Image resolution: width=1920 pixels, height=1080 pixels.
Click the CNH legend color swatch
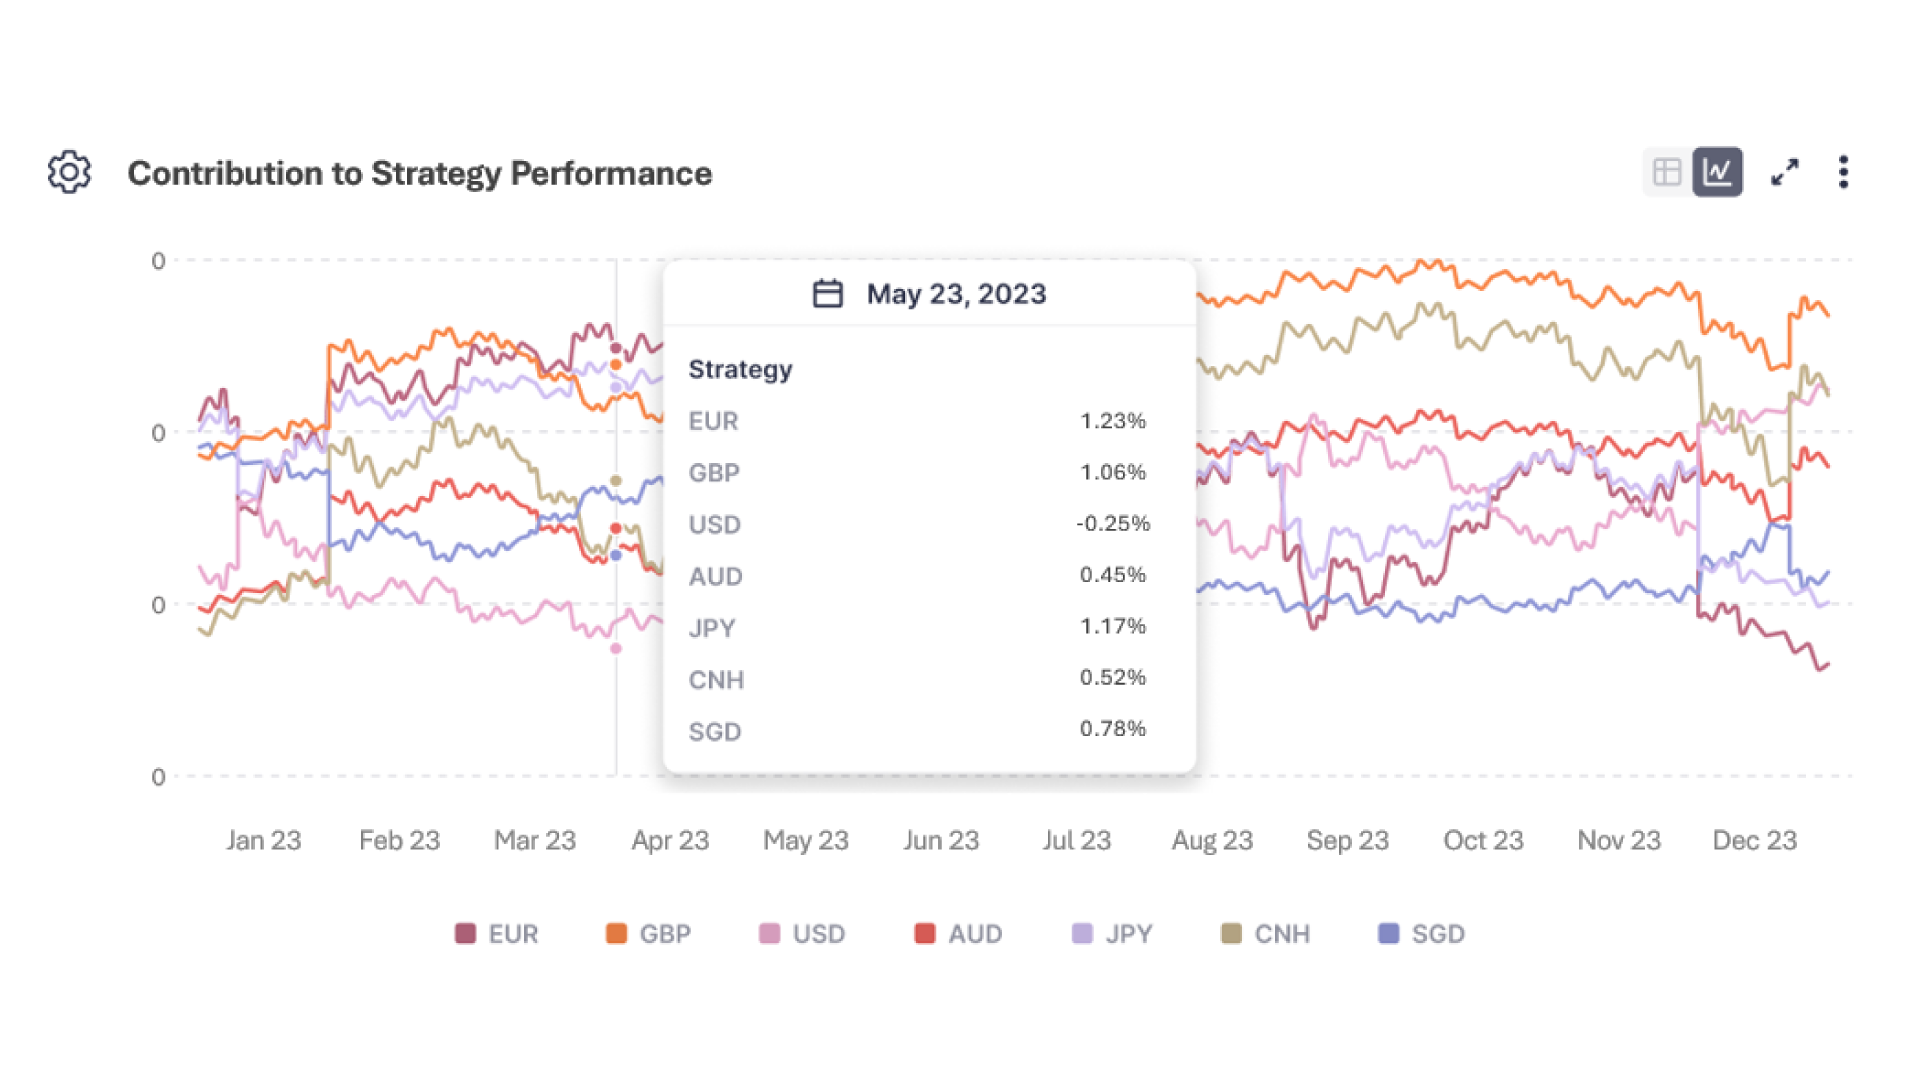point(1231,934)
